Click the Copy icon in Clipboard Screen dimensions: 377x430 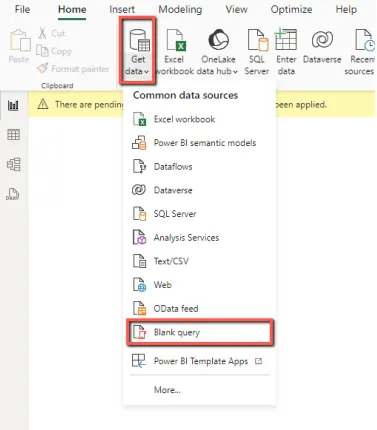click(42, 51)
